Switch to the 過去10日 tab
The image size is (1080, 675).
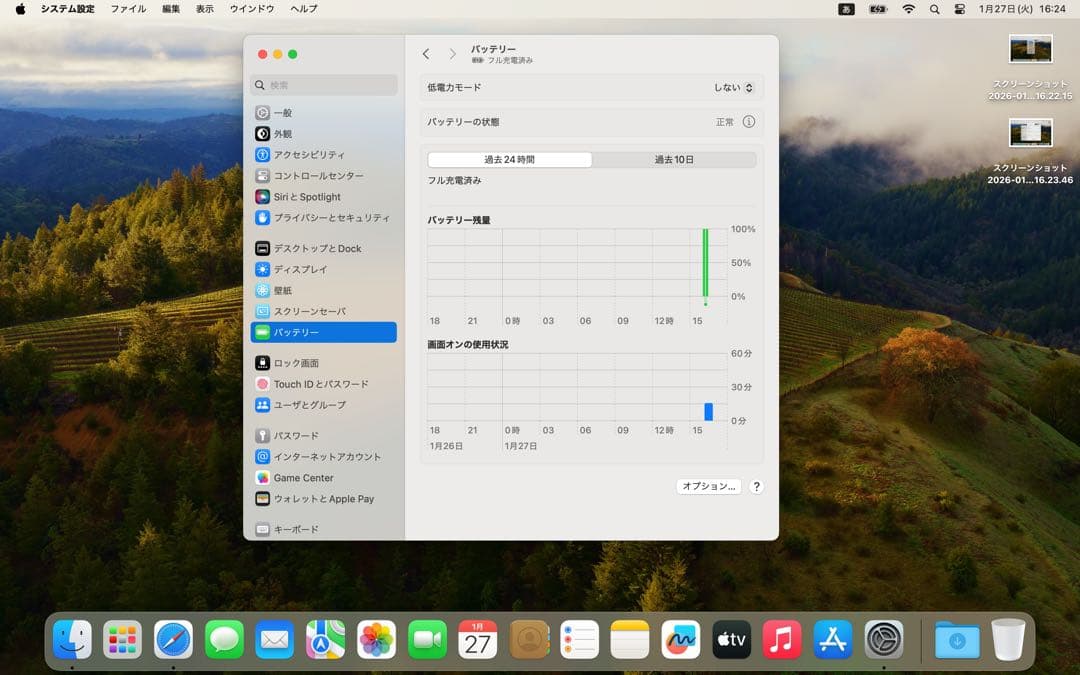[x=675, y=159]
